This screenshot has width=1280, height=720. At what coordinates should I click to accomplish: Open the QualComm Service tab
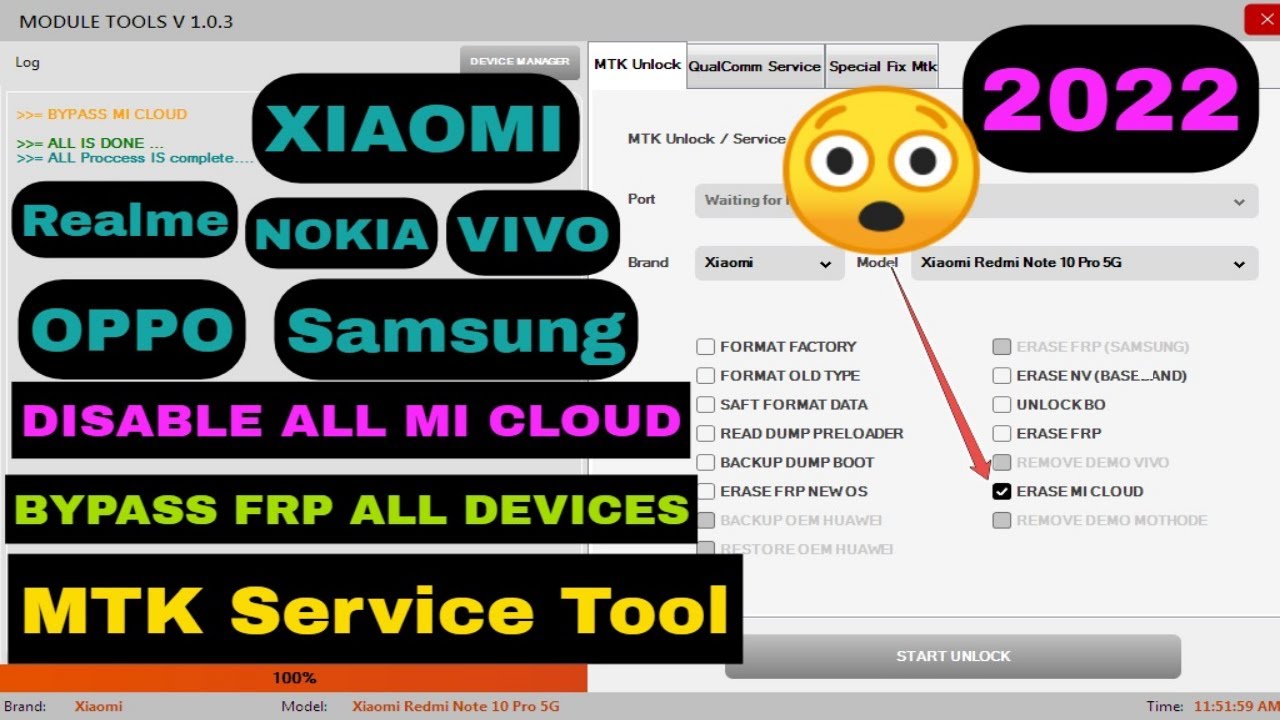[755, 66]
